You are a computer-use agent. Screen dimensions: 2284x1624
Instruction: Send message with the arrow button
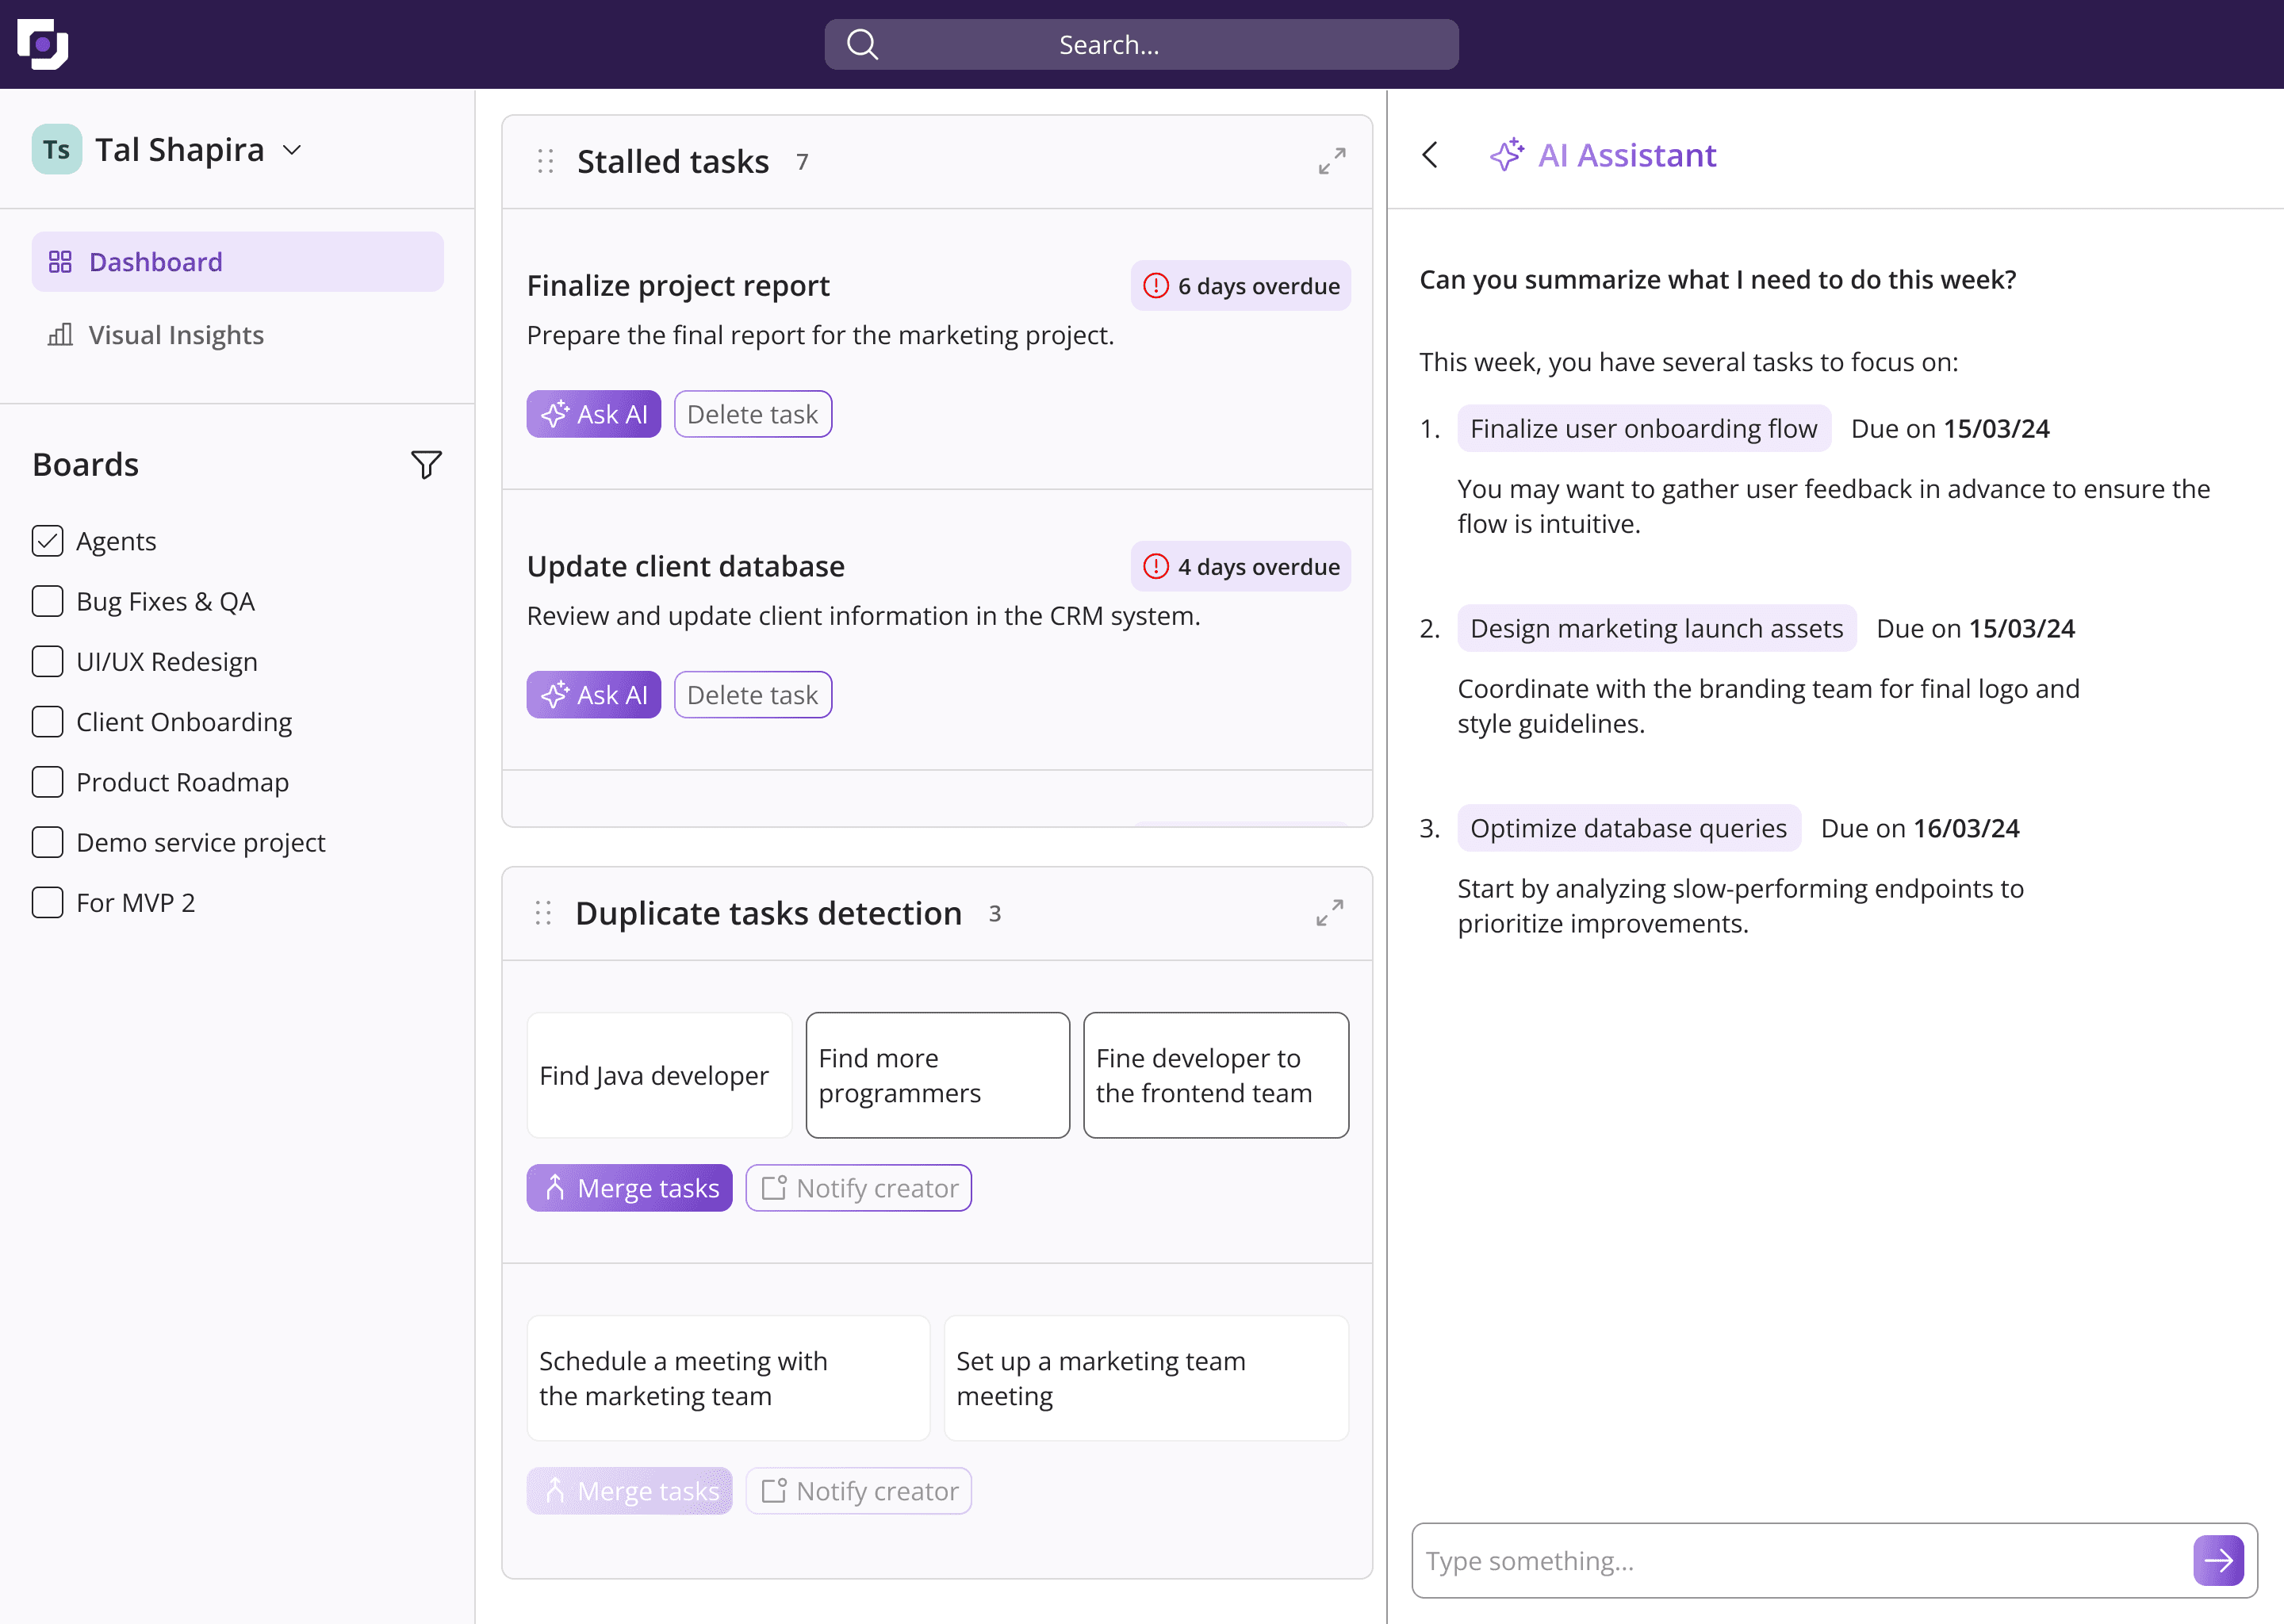coord(2217,1560)
